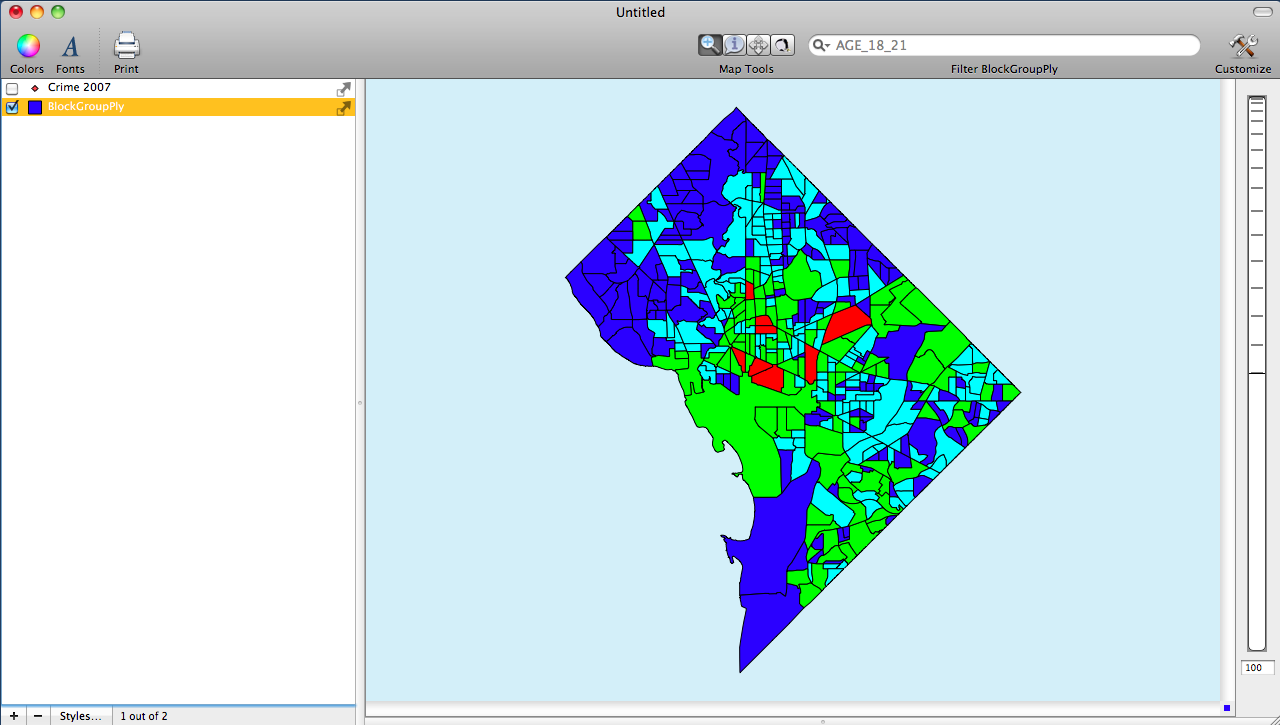Click the Print toolbar icon
1280x725 pixels.
(125, 45)
